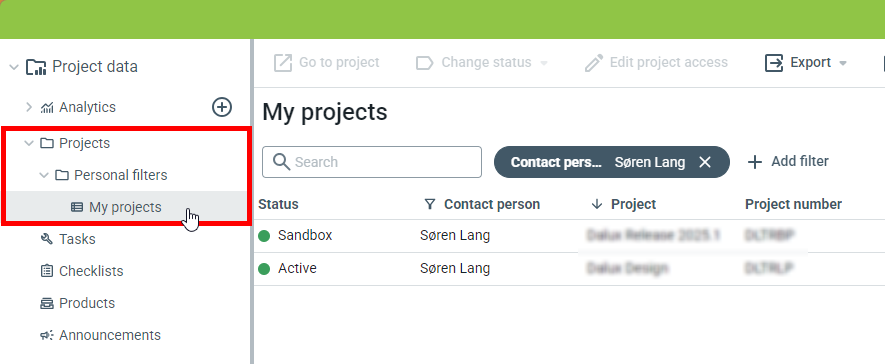
Task: Open Checklists in the sidebar
Action: point(81,271)
